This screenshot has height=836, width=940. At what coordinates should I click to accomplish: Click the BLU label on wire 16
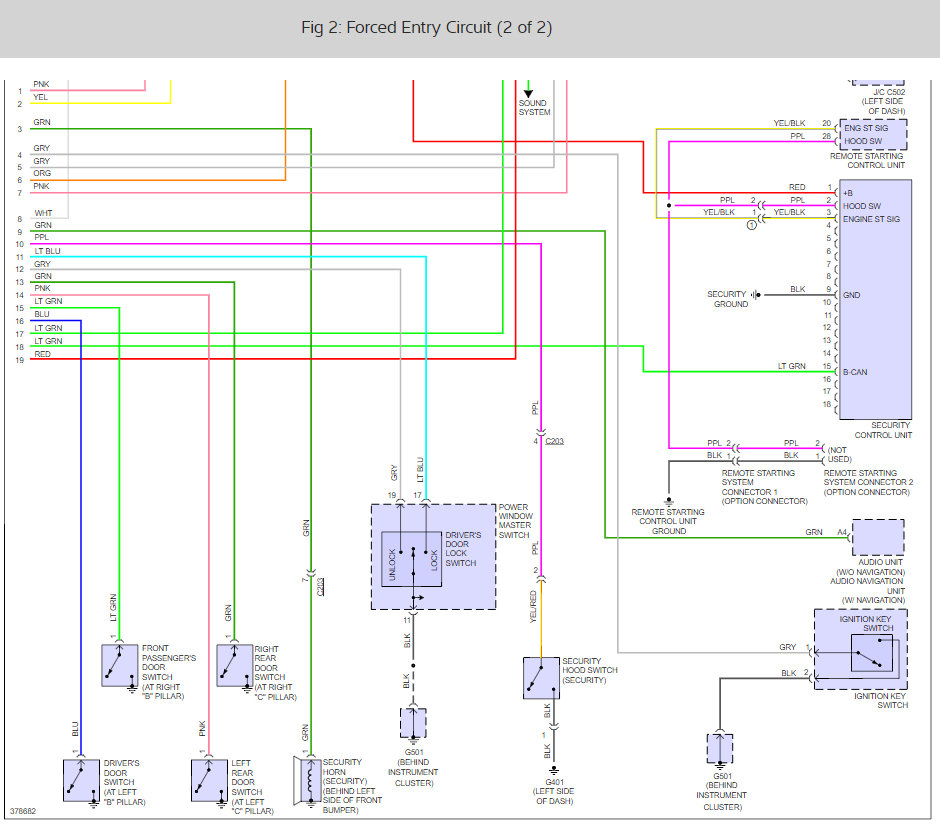coord(42,314)
